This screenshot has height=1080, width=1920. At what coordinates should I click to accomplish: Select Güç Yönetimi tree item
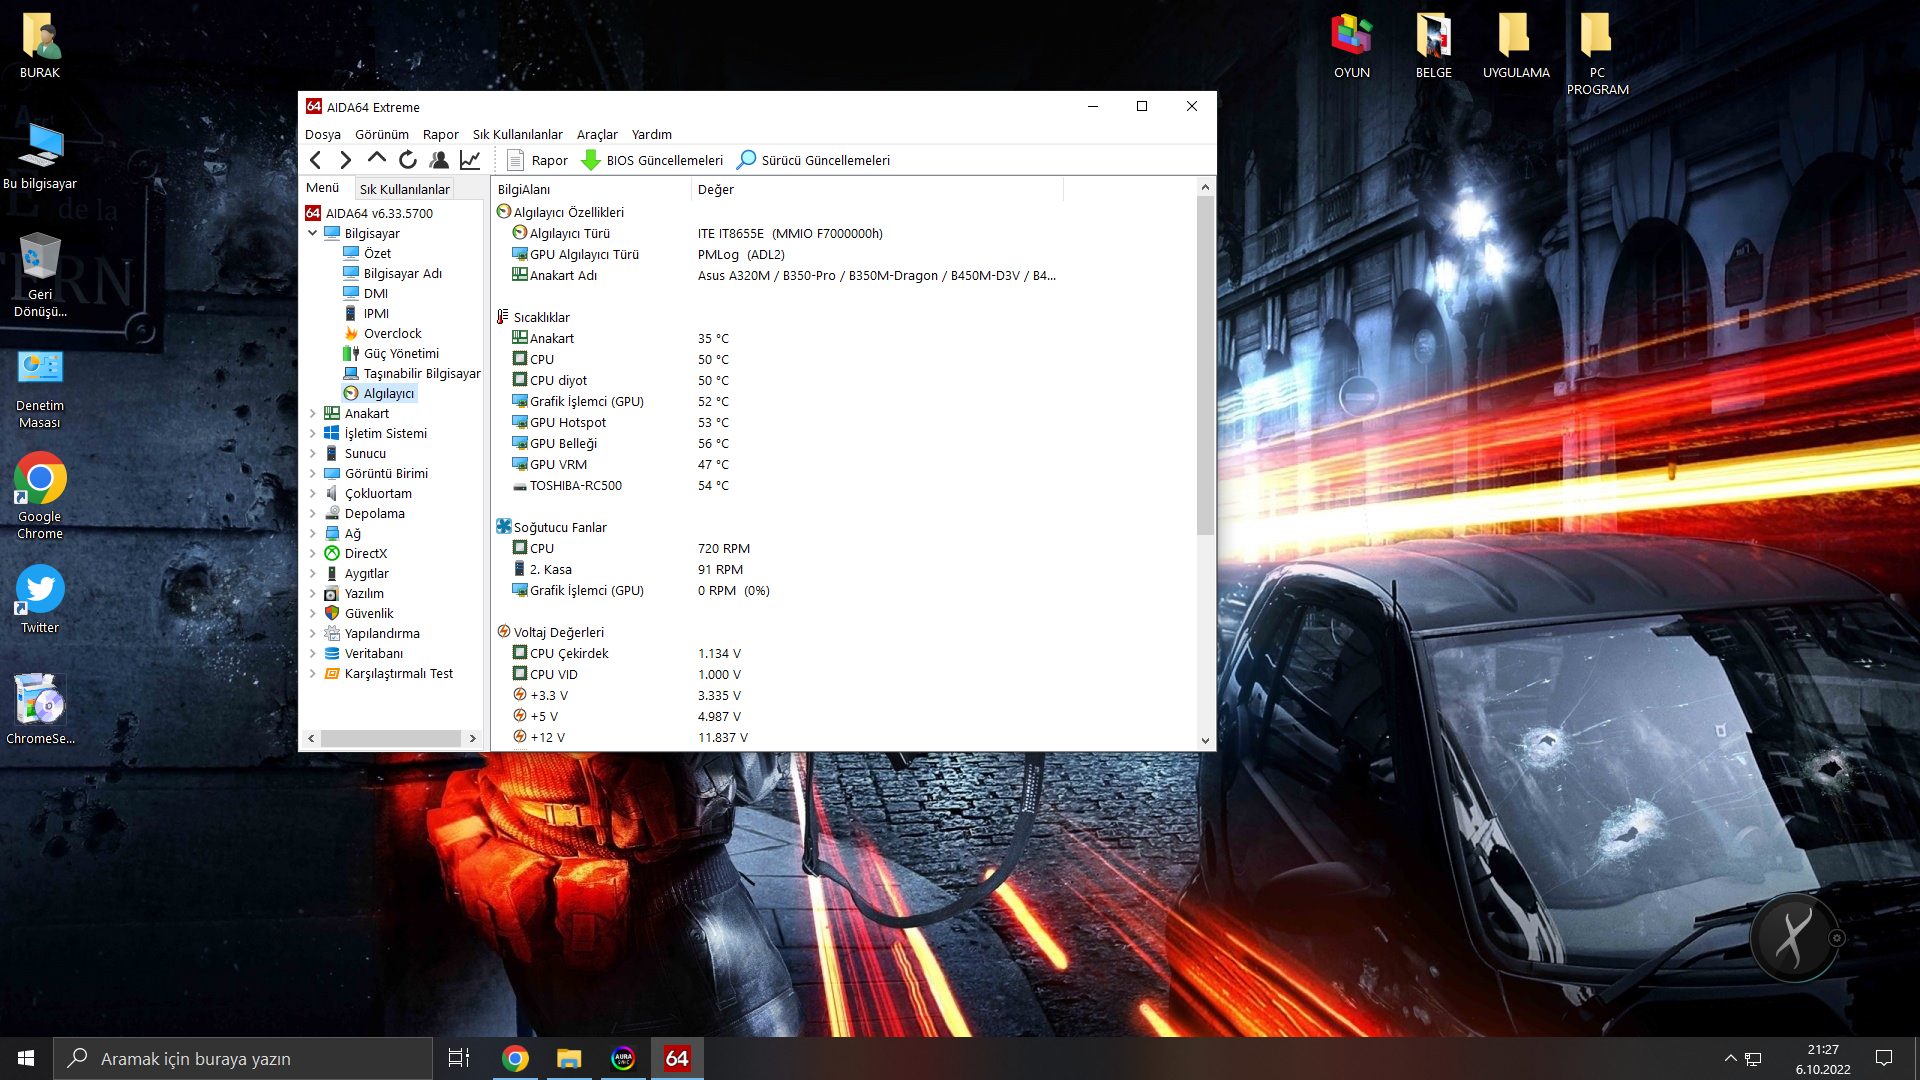[x=401, y=353]
